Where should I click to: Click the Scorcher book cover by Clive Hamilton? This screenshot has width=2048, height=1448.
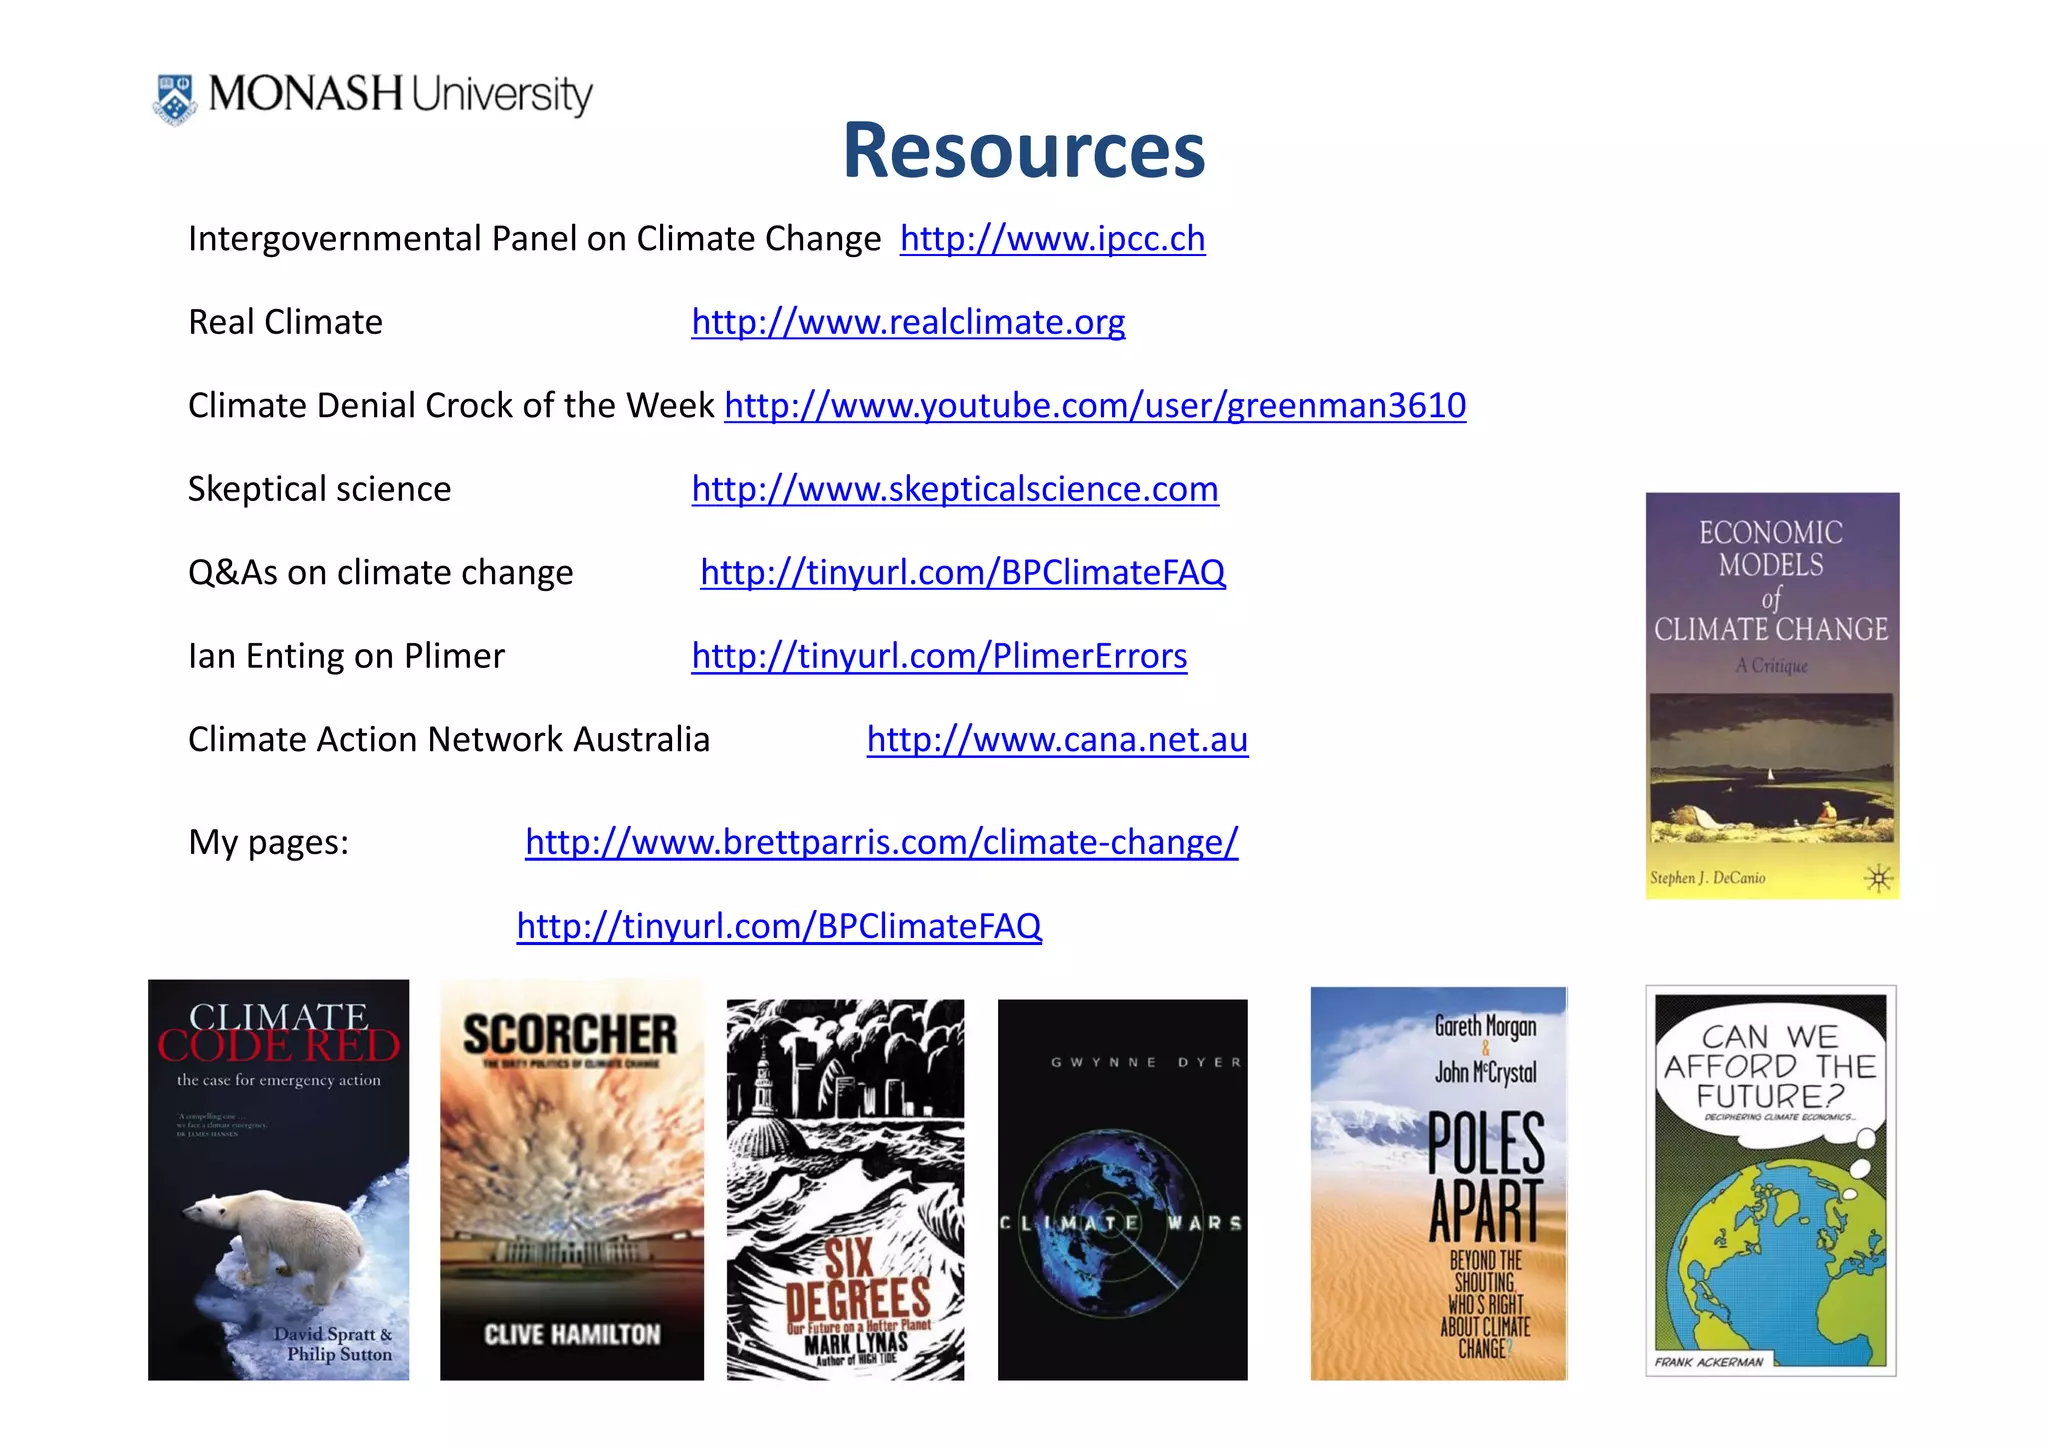[571, 1180]
